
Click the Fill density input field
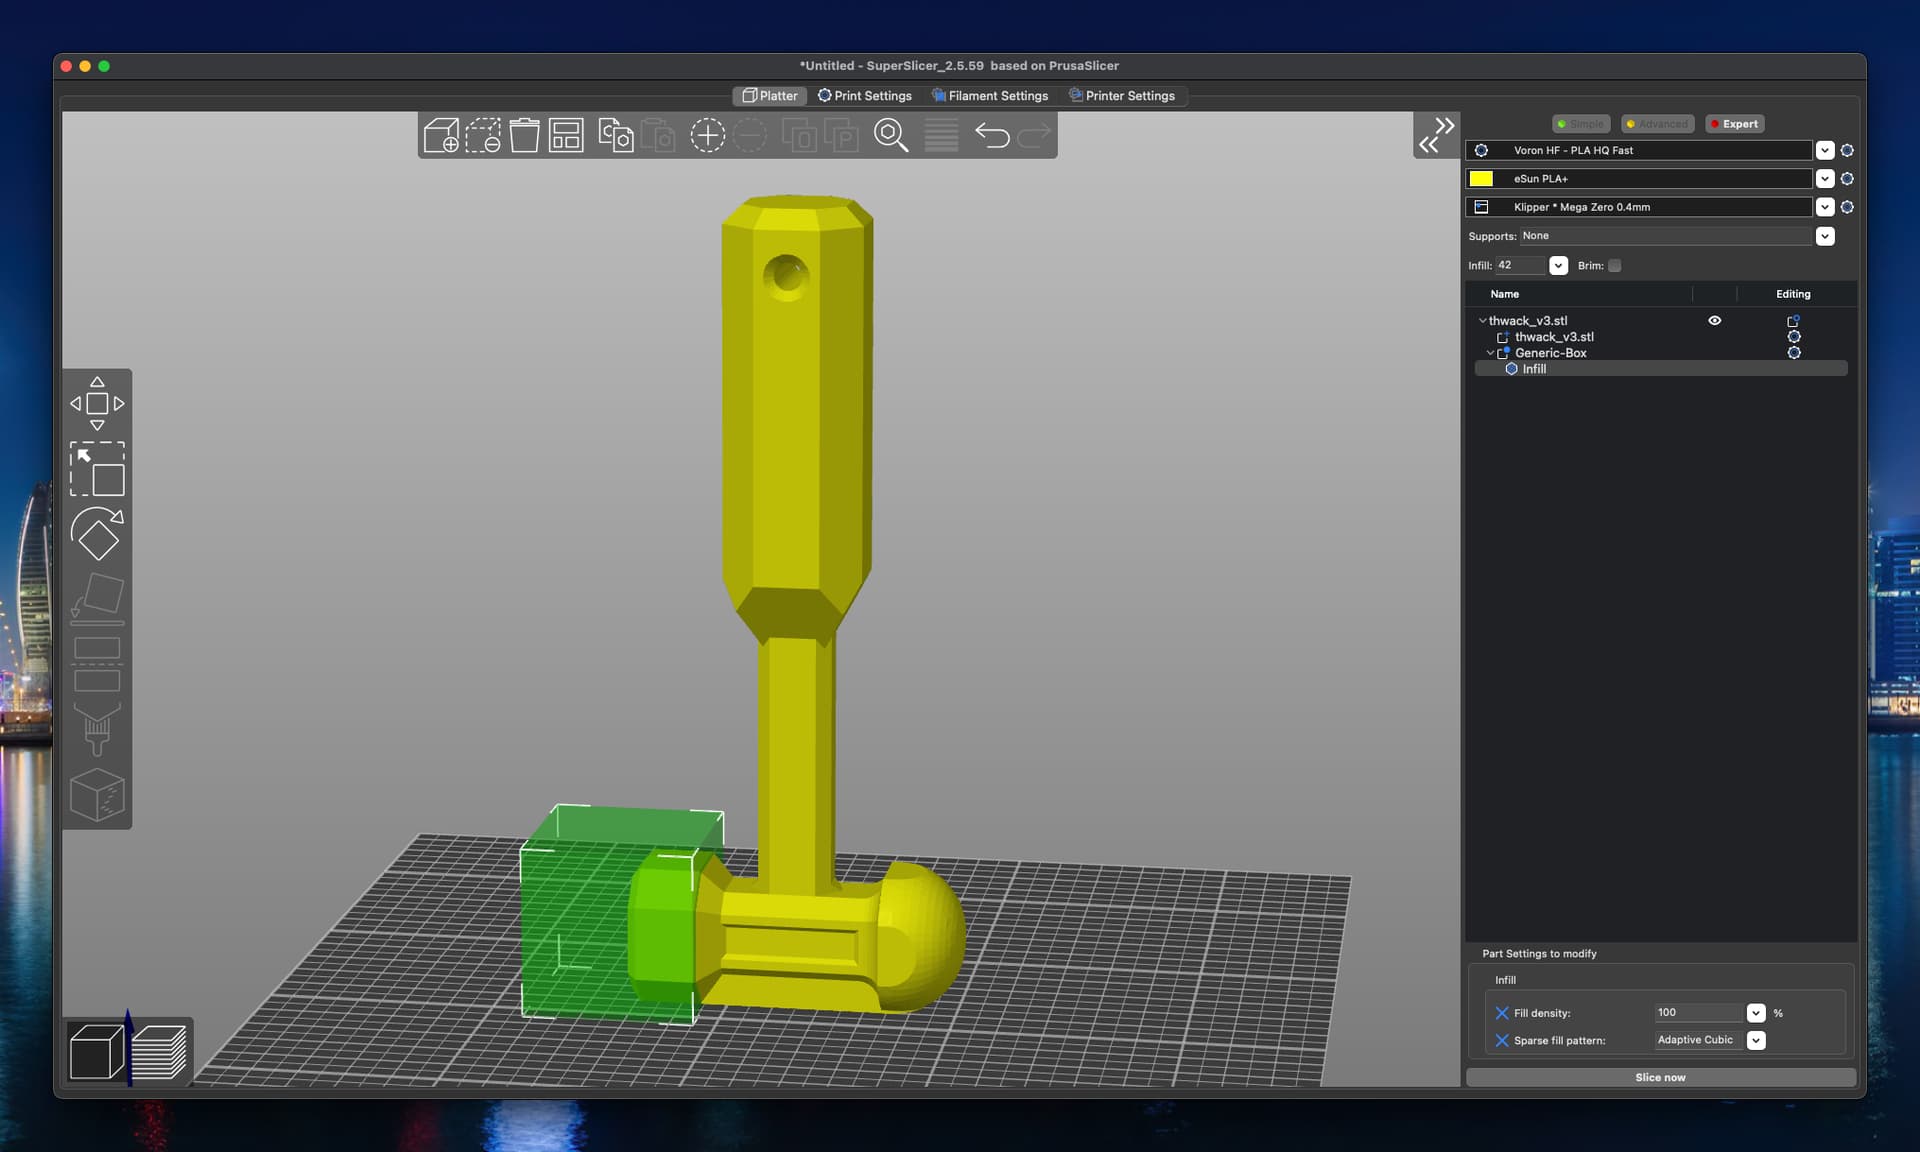[1698, 1013]
